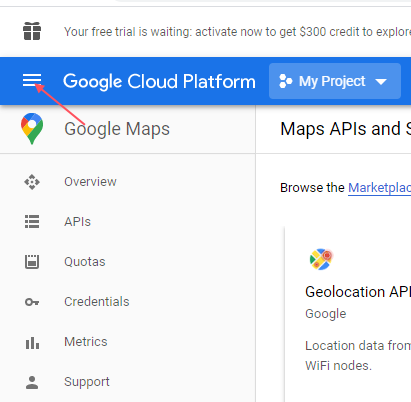
Task: Click the project hexagon dots icon
Action: [286, 81]
